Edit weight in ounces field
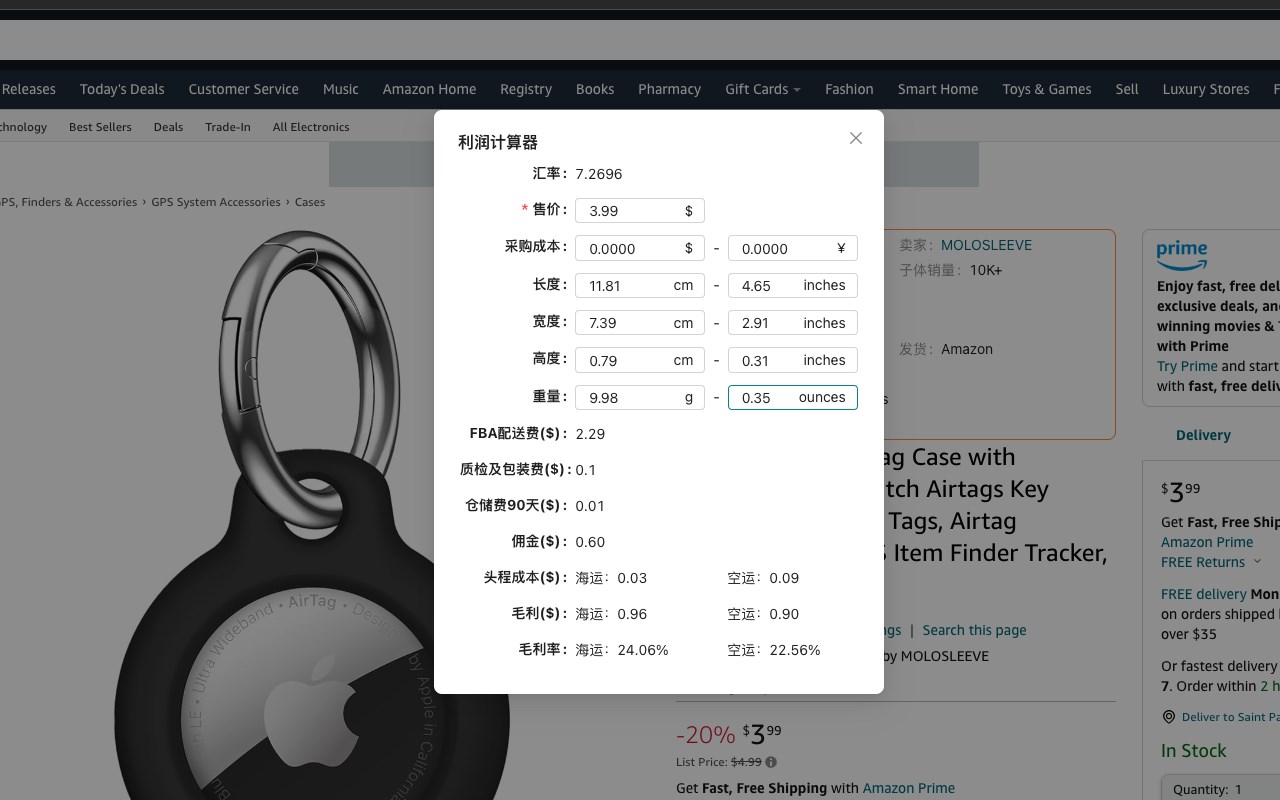Screen dimensions: 1280x800 [x=792, y=397]
